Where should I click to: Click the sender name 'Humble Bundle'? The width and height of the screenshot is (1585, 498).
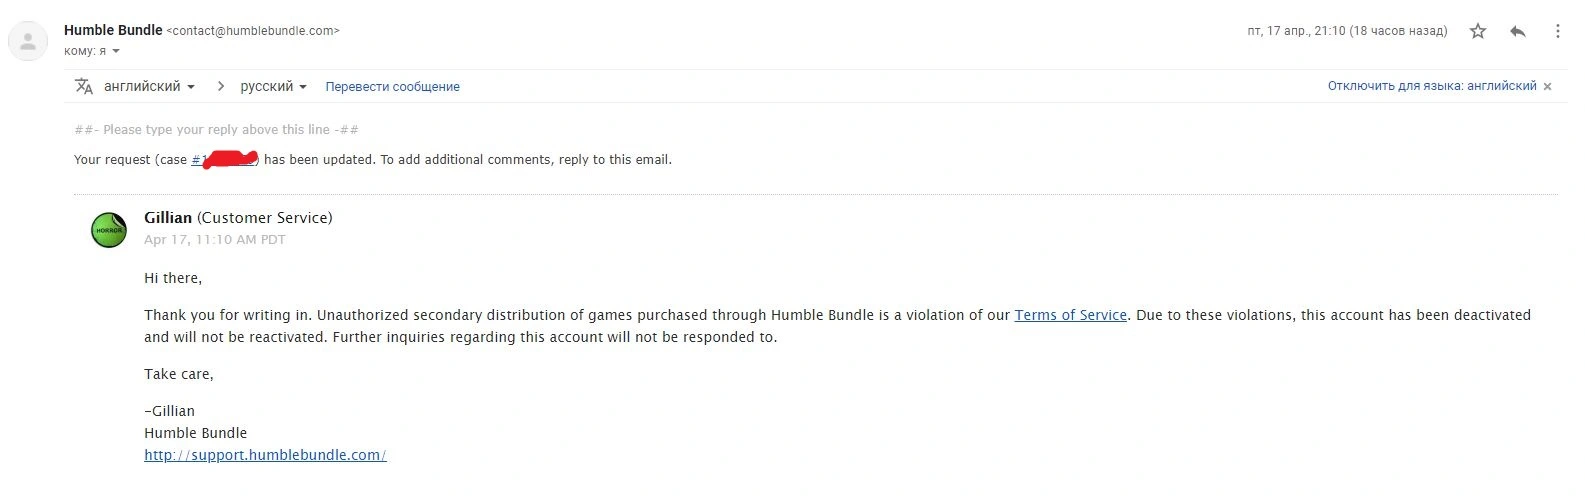point(113,30)
